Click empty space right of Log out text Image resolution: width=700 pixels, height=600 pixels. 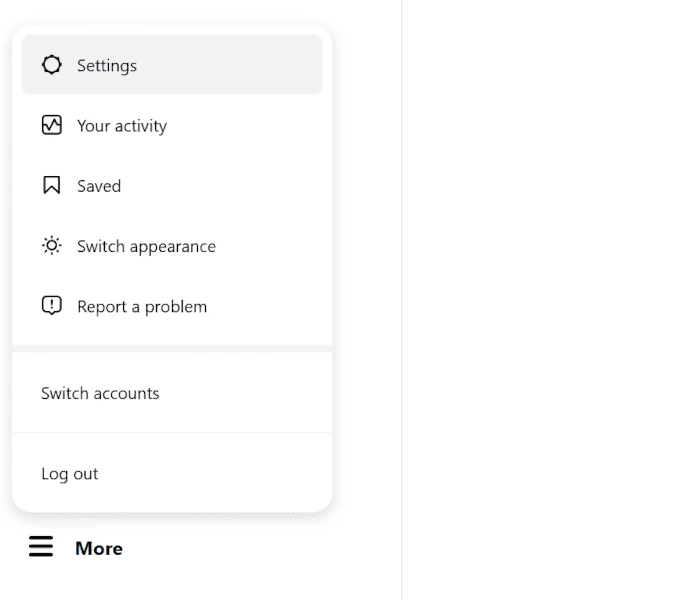pos(214,474)
